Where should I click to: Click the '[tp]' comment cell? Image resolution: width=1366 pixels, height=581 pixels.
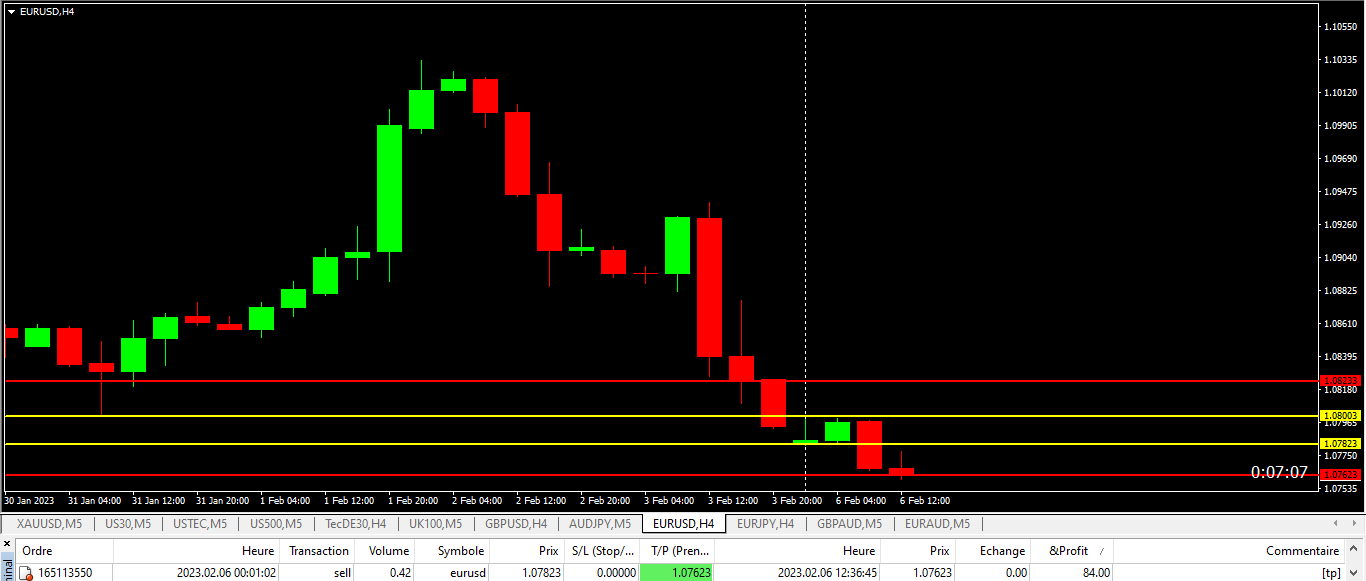[1331, 573]
